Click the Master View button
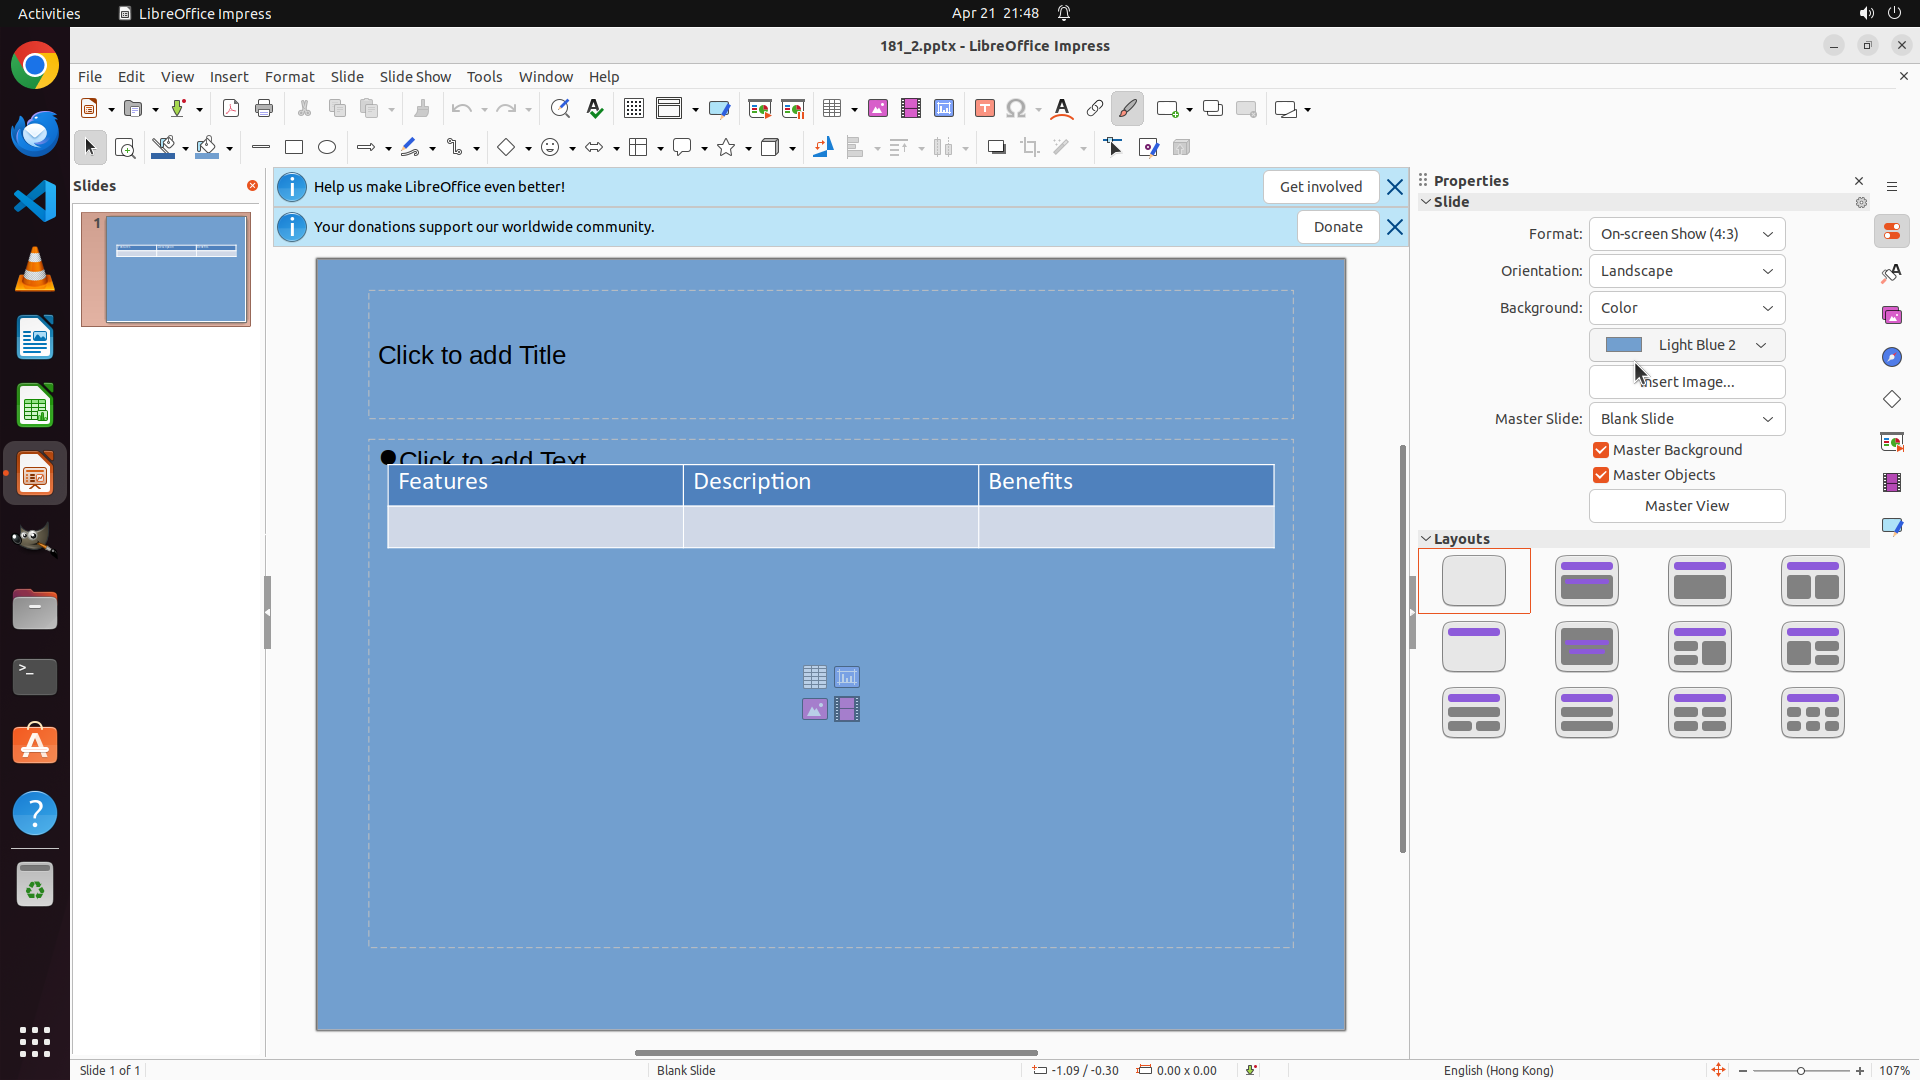 (x=1686, y=506)
